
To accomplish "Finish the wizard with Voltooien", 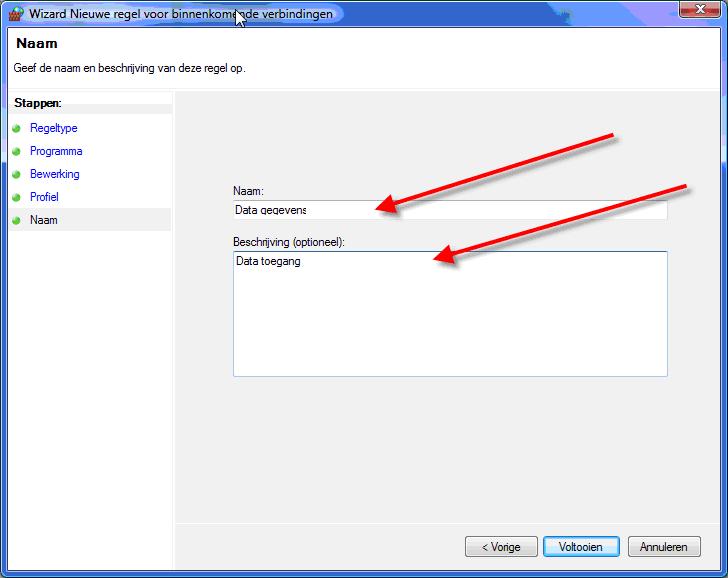I will (581, 547).
